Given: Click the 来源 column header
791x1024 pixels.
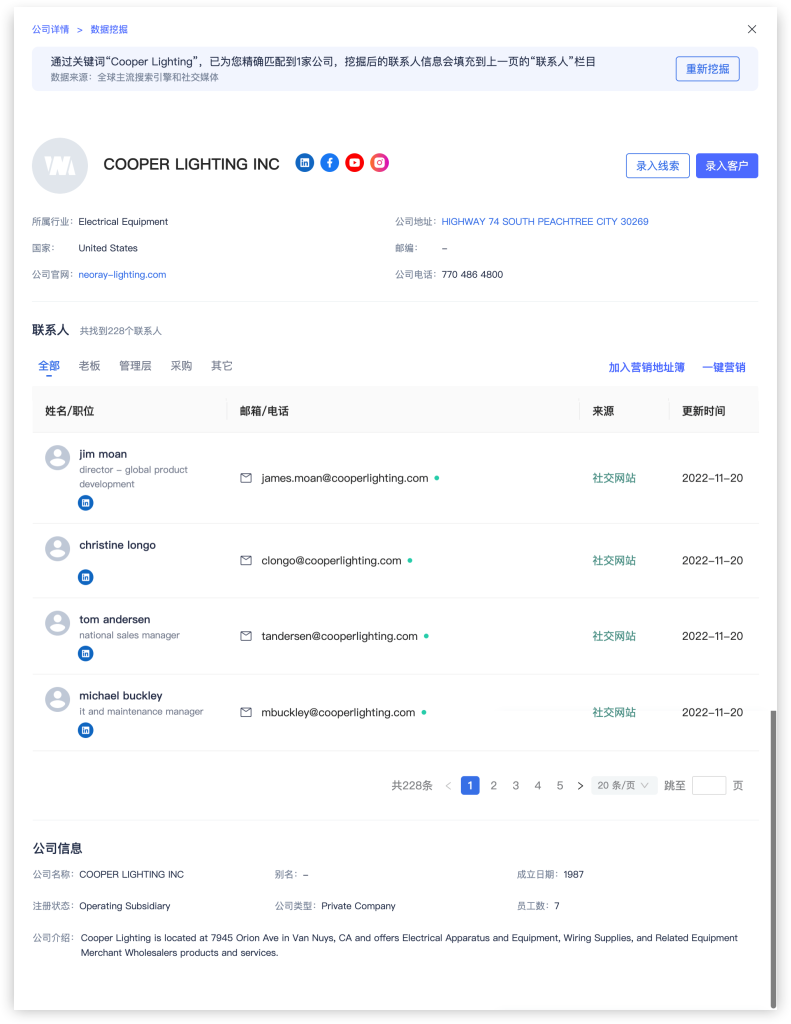Looking at the screenshot, I should 603,411.
